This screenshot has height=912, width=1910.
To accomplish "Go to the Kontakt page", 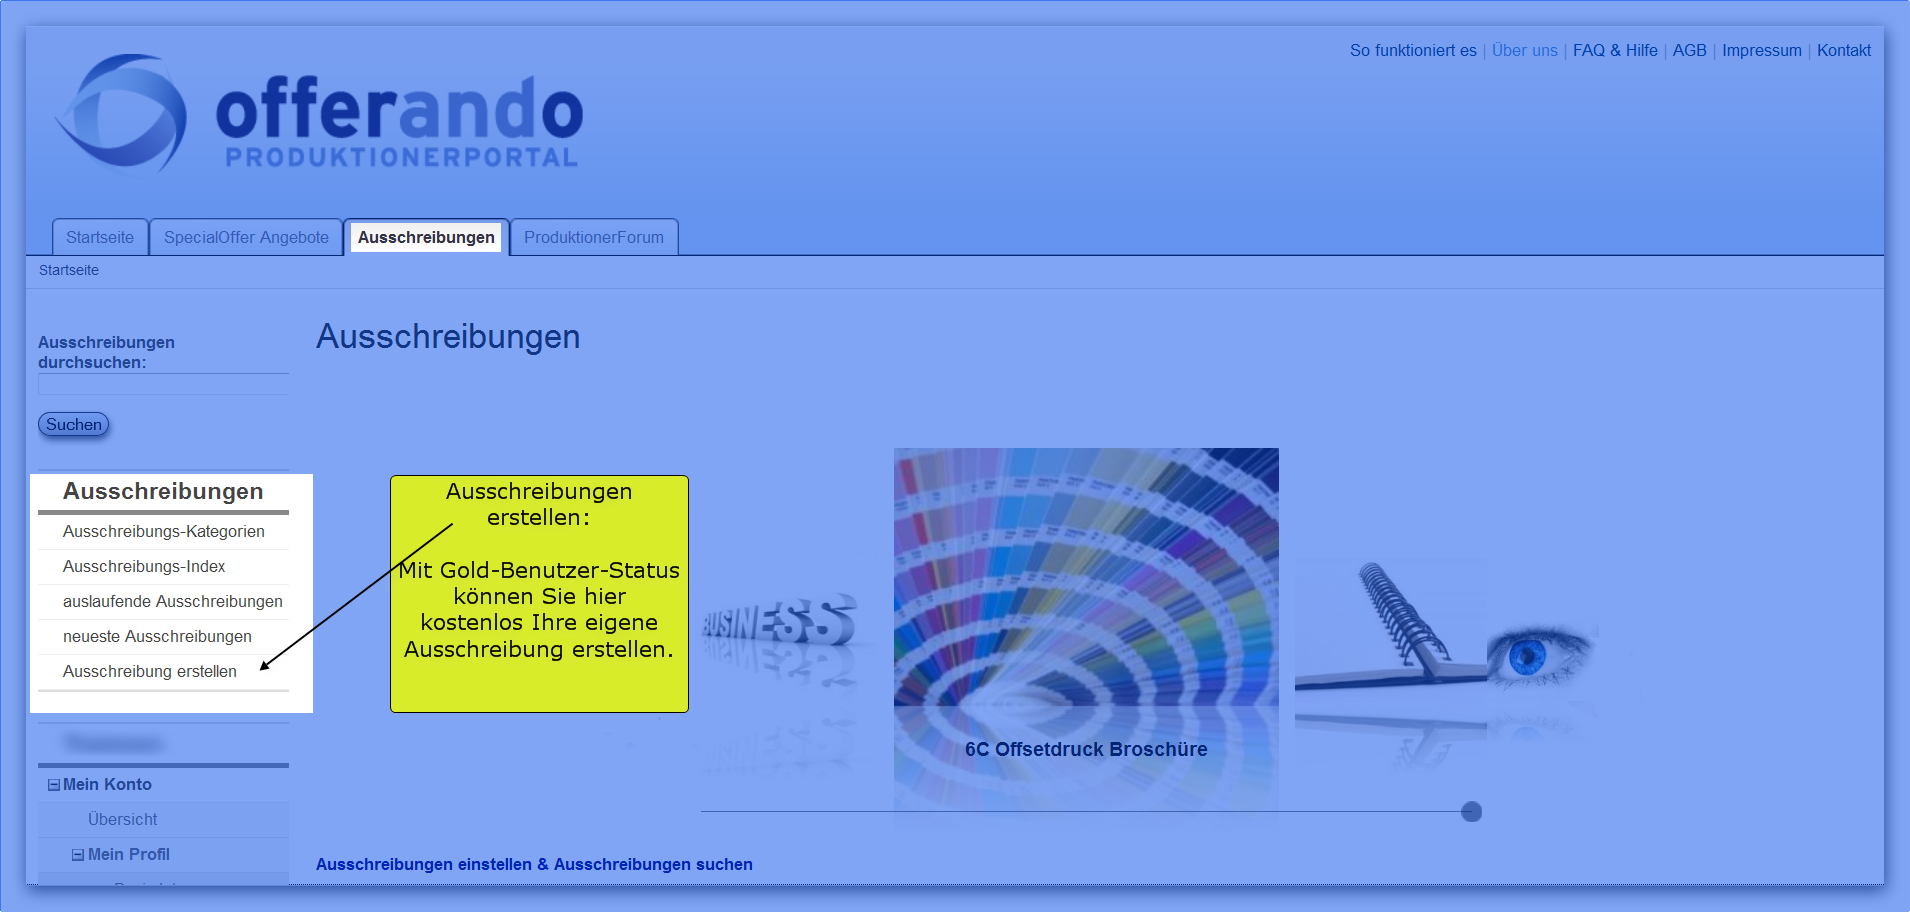I will 1844,50.
